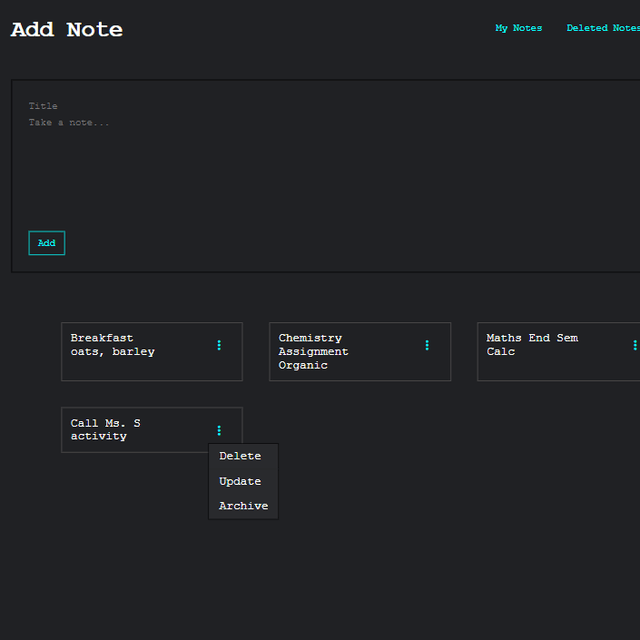This screenshot has height=640, width=640.
Task: Select the Maths End Sem note title
Action: coord(532,338)
